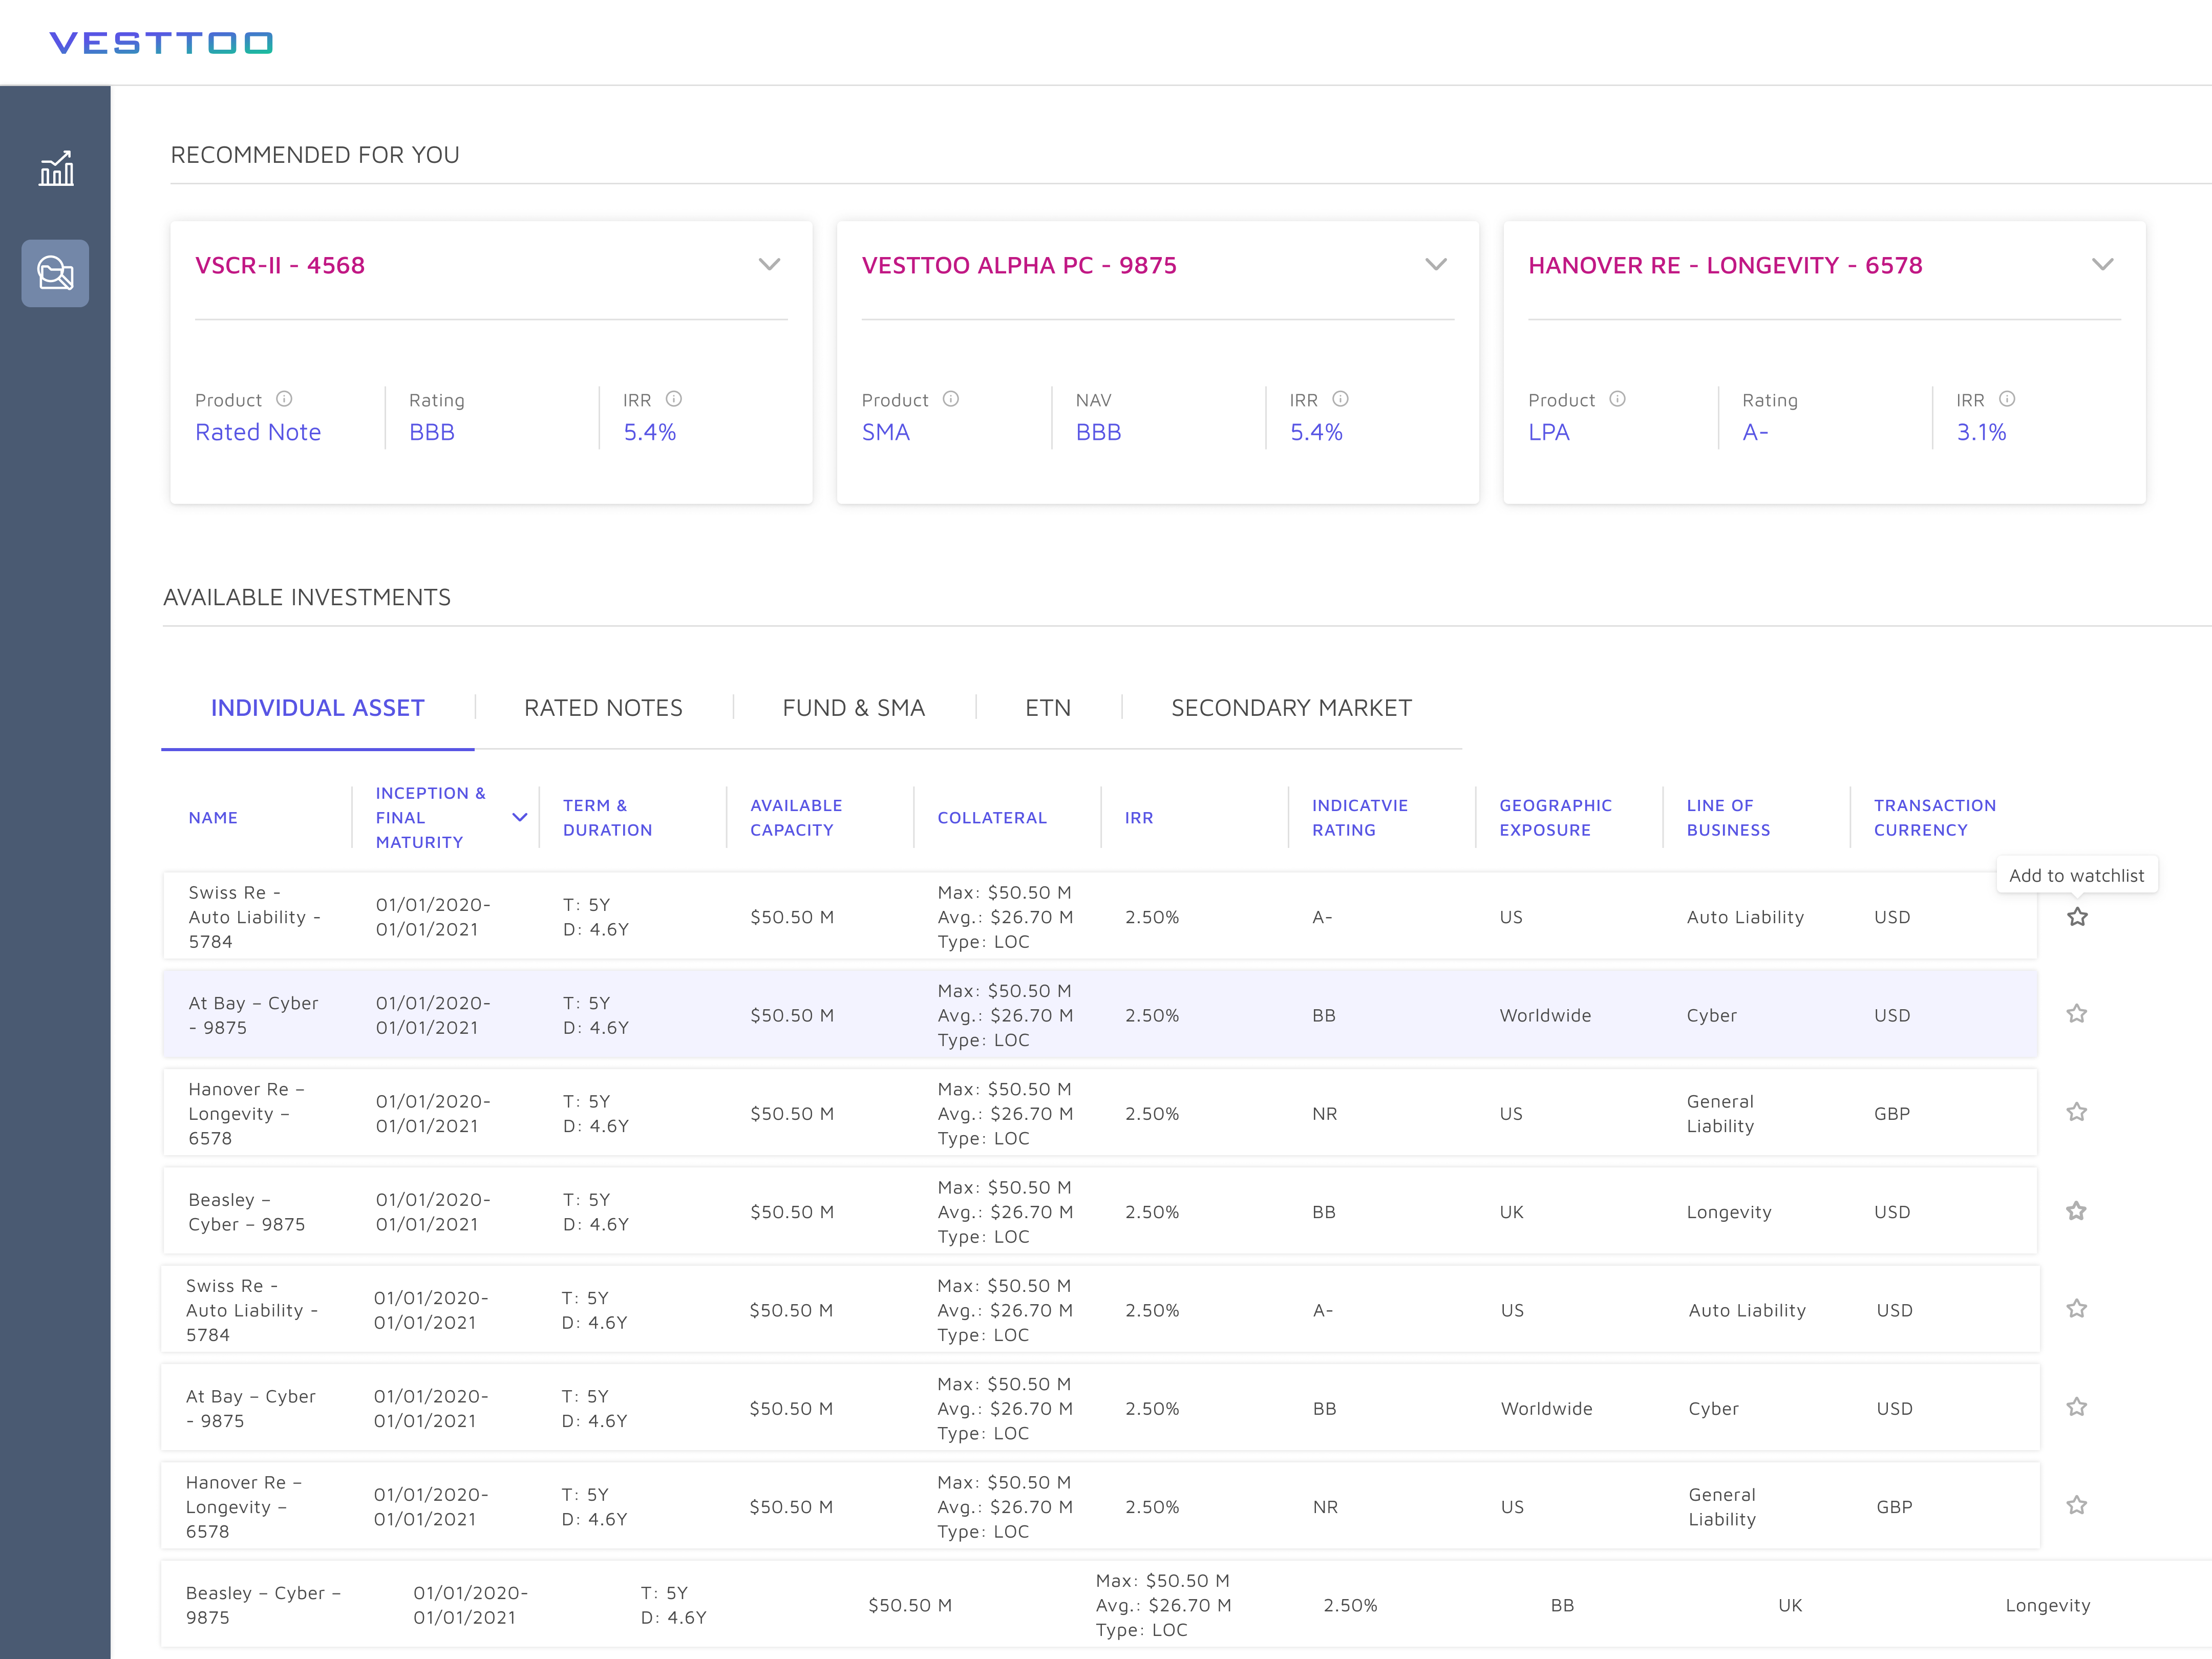Sort by the Name column header
Viewport: 2212px width, 1659px height.
pyautogui.click(x=213, y=818)
